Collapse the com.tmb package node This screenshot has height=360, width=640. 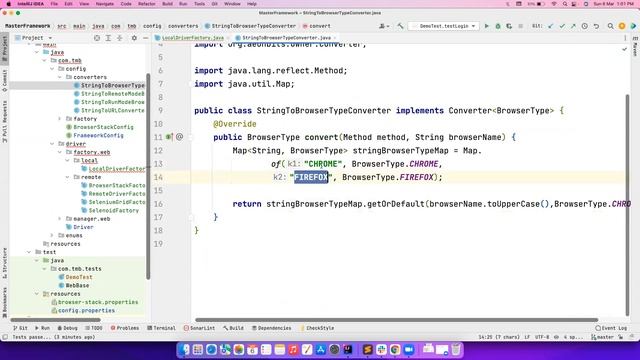click(45, 60)
